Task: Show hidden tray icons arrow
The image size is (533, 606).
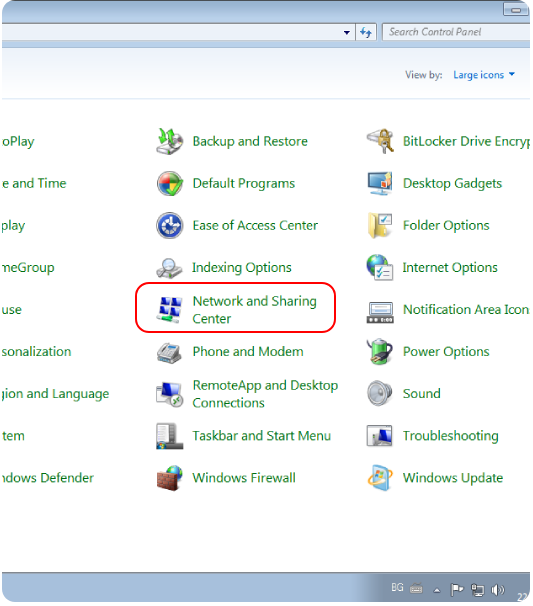Action: pos(437,590)
